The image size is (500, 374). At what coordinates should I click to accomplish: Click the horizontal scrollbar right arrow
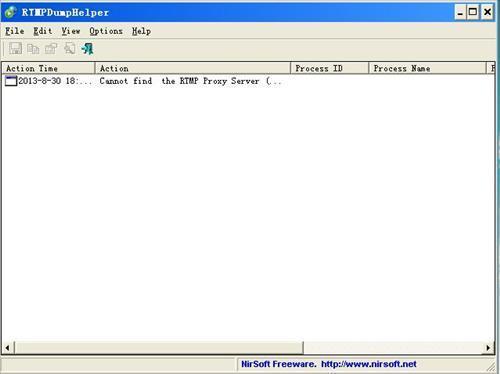point(488,348)
